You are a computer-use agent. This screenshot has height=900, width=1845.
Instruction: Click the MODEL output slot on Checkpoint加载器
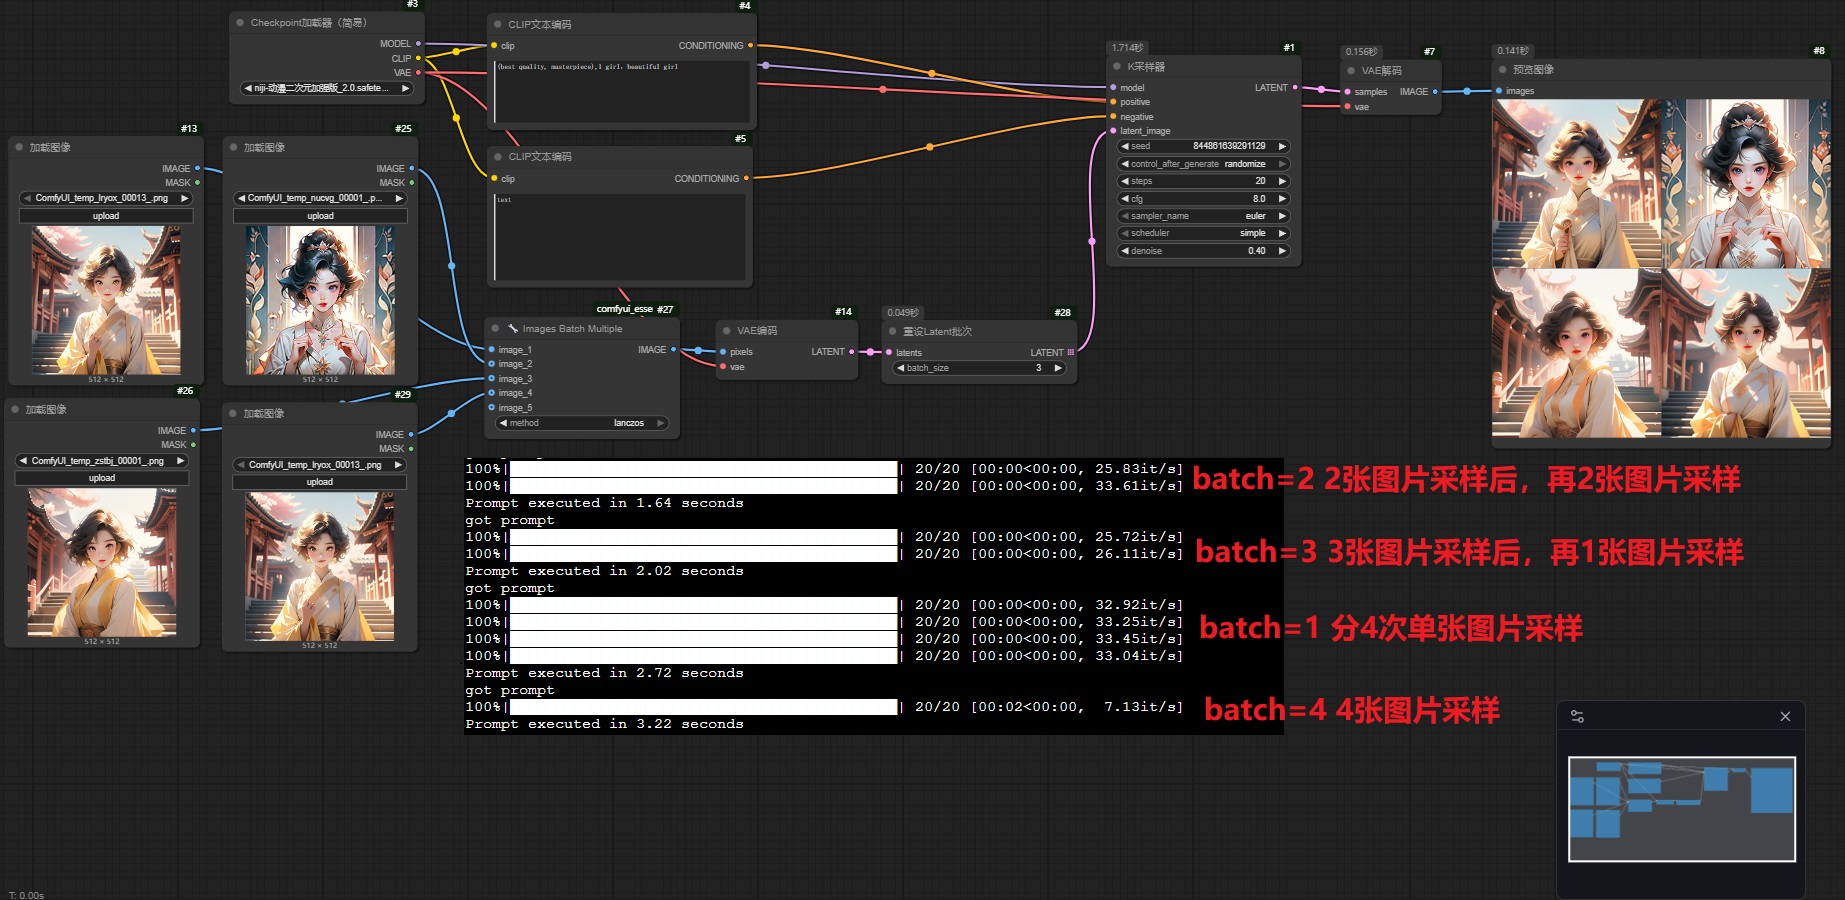pos(418,44)
